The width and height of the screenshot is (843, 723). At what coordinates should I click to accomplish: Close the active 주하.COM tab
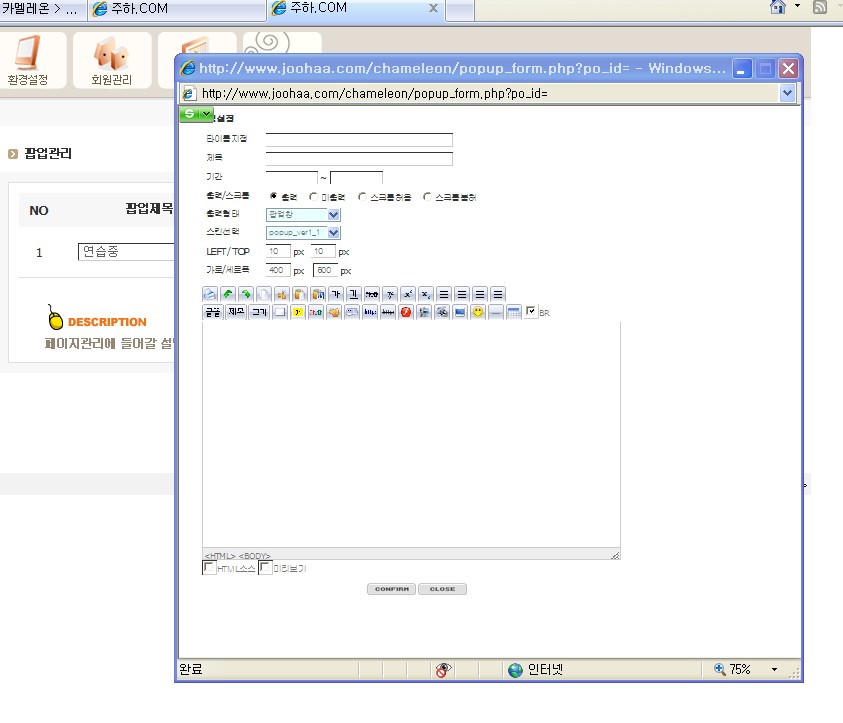point(433,8)
